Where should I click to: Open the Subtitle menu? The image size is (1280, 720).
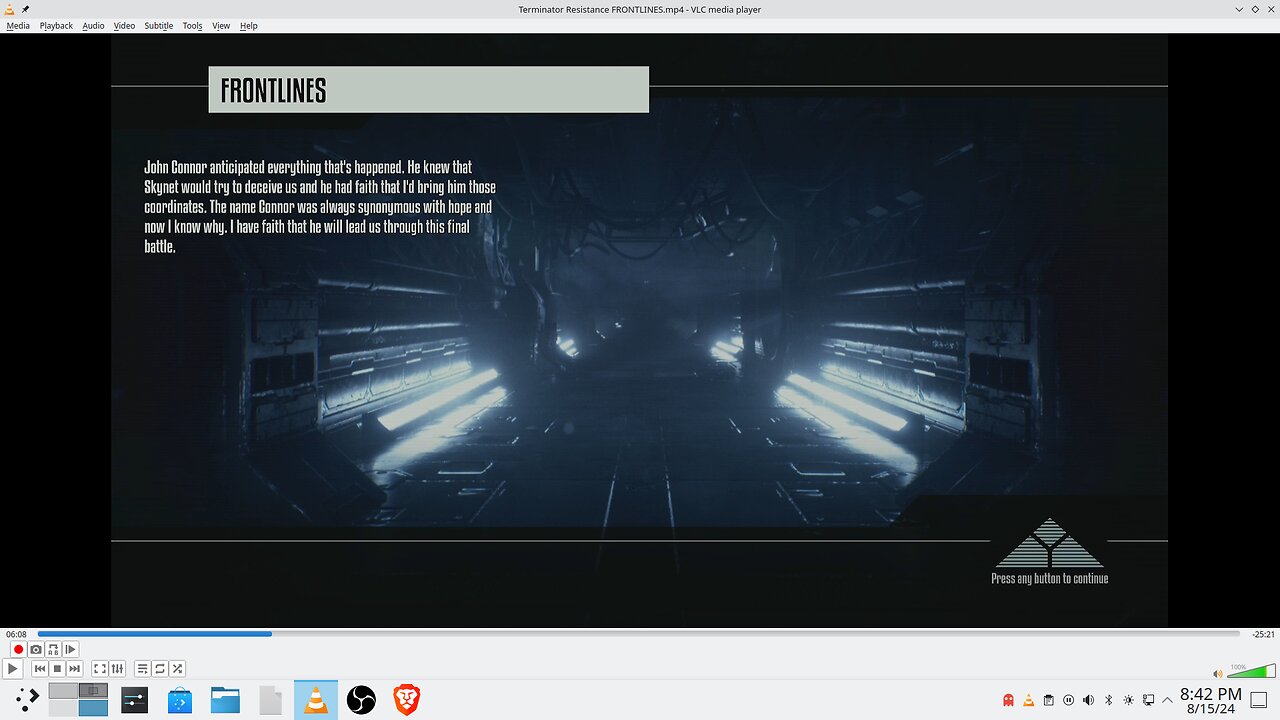click(x=158, y=26)
